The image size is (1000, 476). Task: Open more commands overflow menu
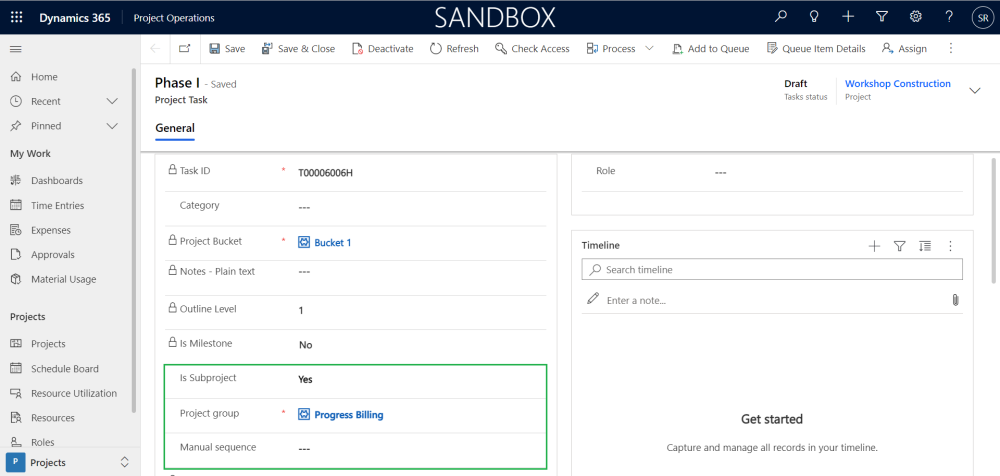point(951,48)
